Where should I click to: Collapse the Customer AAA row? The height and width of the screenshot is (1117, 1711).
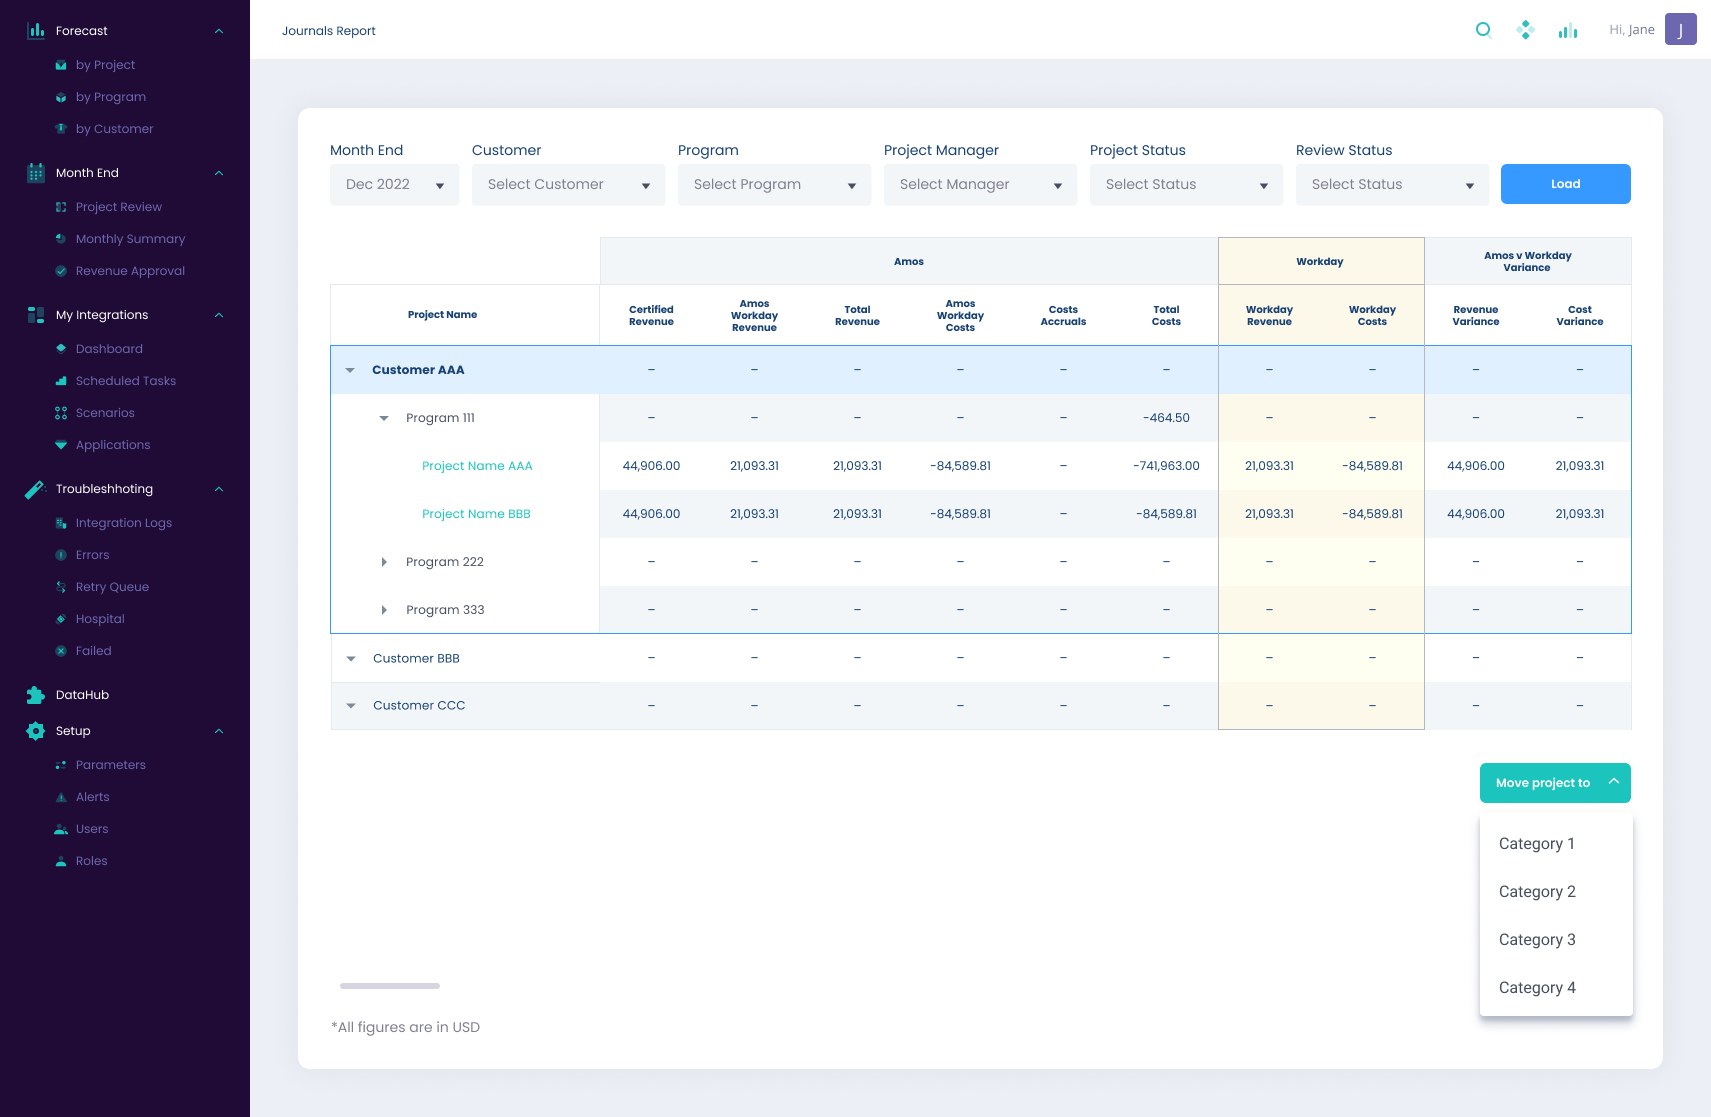pos(350,370)
